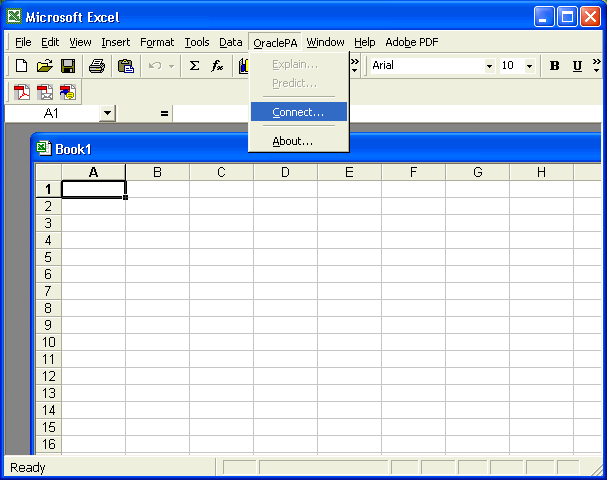Click the Save floppy disk icon
This screenshot has height=480, width=607.
[68, 66]
